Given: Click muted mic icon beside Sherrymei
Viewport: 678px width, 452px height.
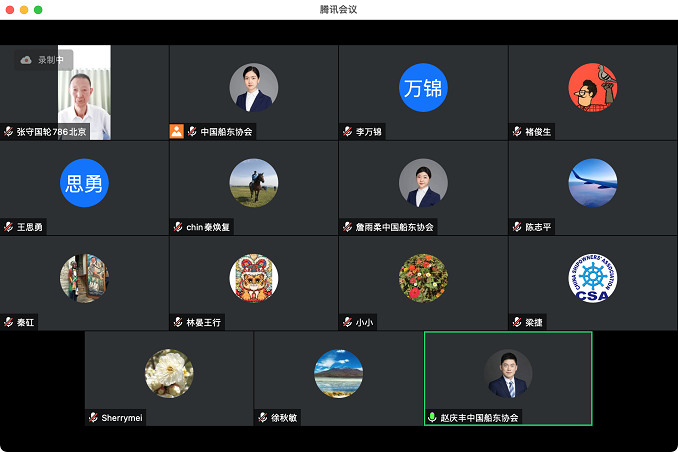Looking at the screenshot, I should (93, 417).
